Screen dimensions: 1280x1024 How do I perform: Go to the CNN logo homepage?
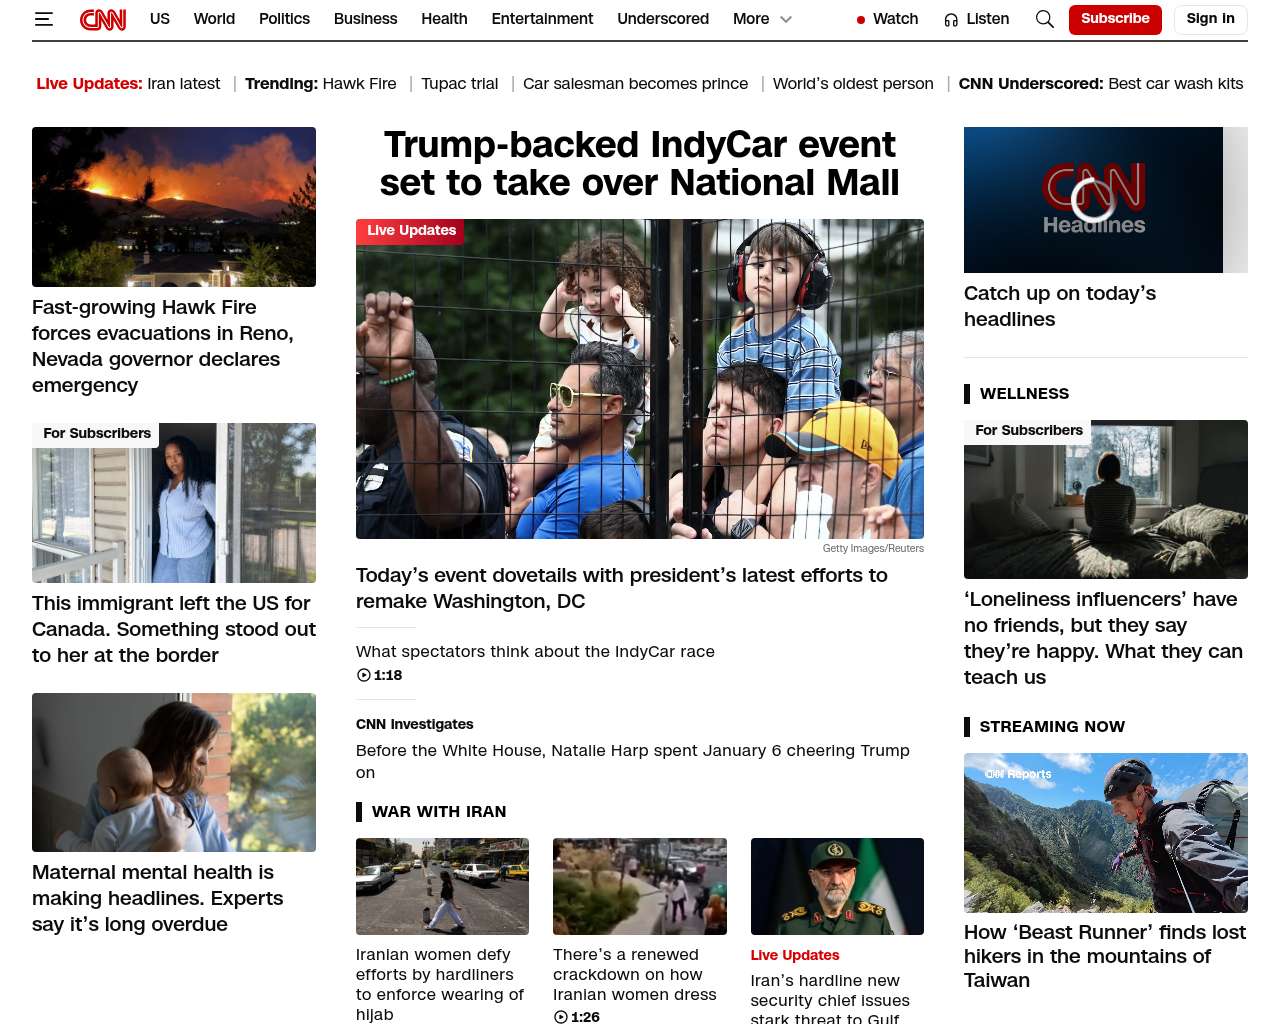pos(103,19)
